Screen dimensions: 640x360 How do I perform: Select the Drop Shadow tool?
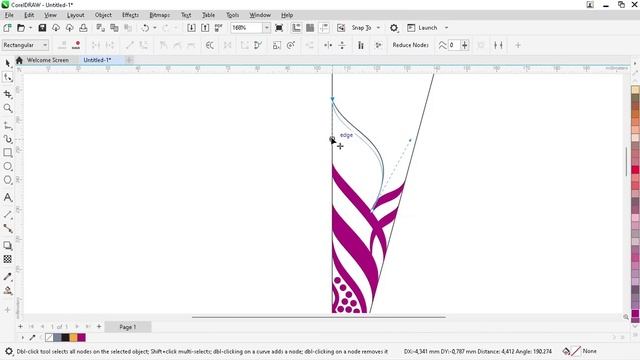point(8,245)
